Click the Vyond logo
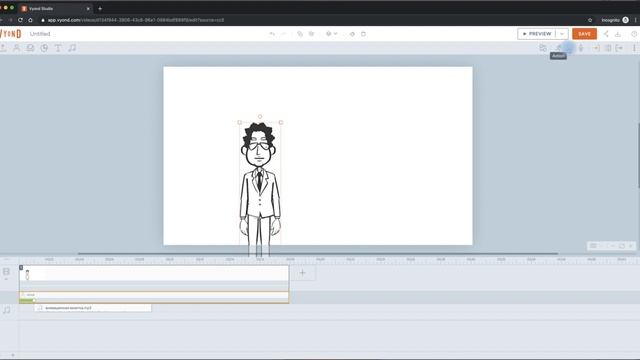The height and width of the screenshot is (360, 640). coord(11,34)
